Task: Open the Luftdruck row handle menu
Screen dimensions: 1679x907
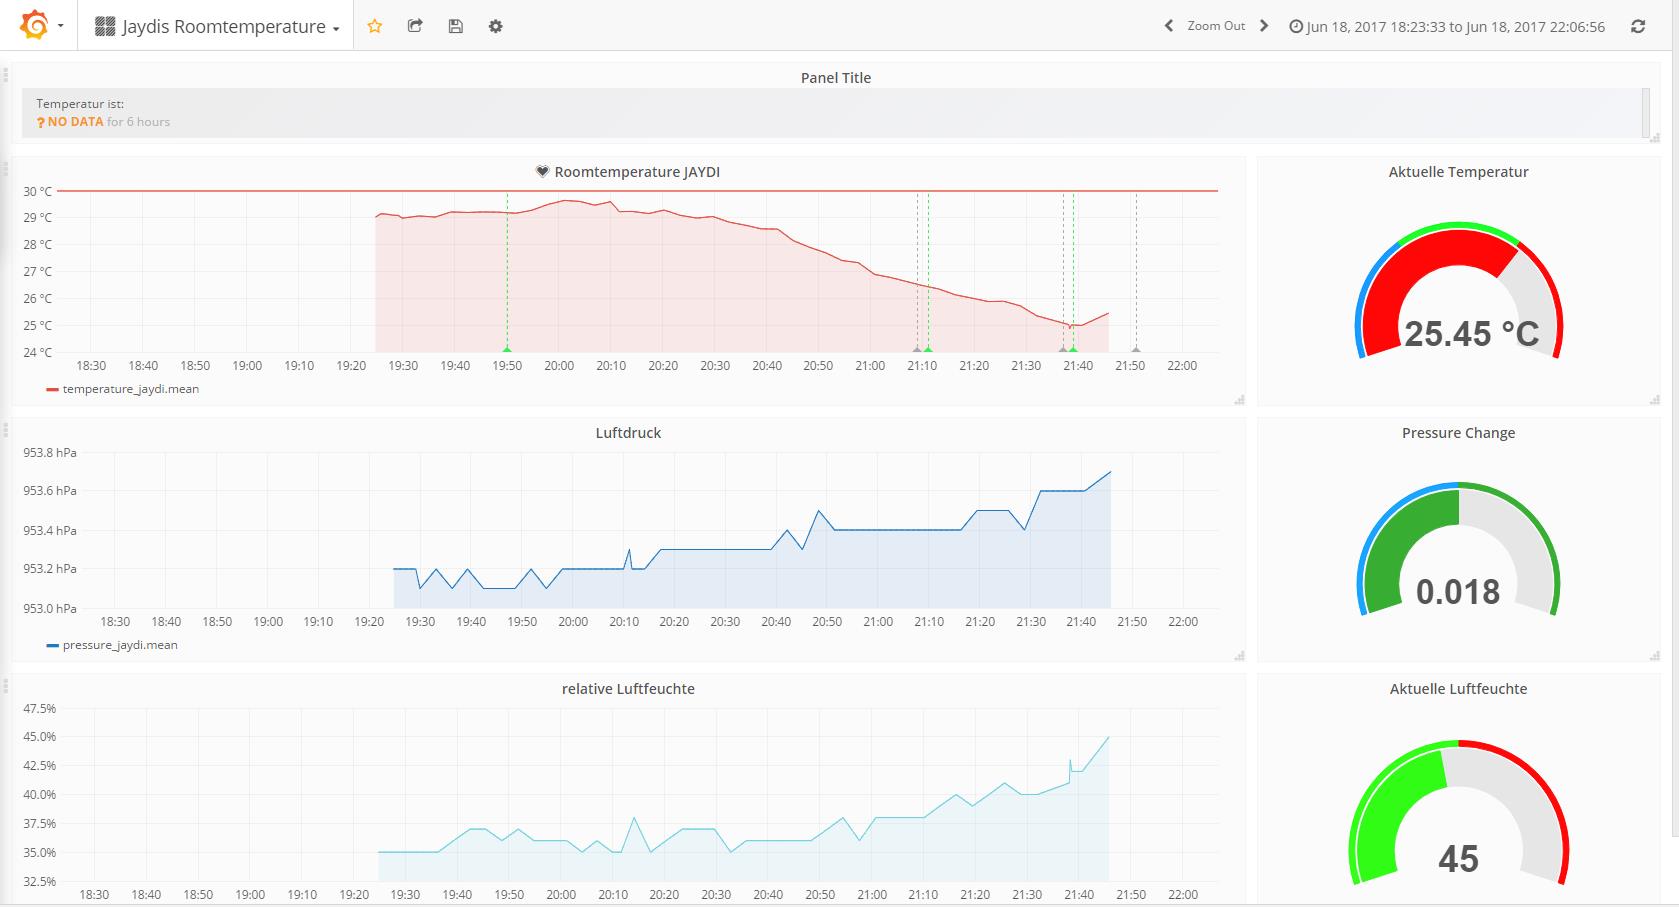Action: 6,430
